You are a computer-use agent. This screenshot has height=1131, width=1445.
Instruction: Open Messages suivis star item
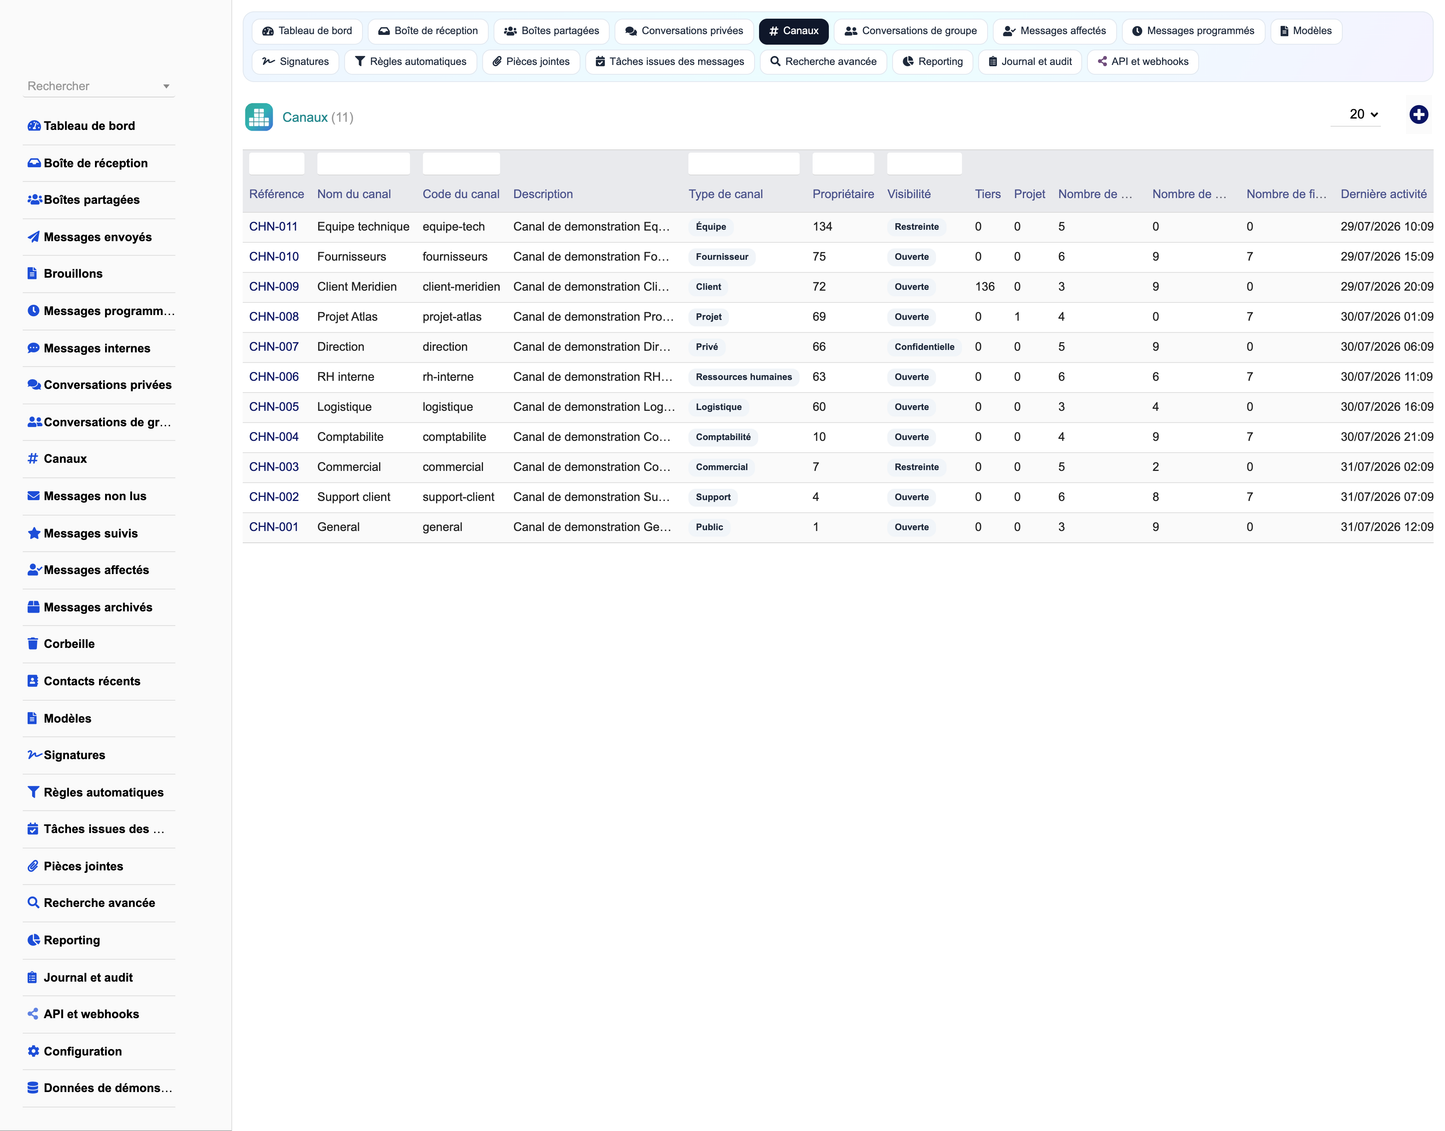(99, 533)
